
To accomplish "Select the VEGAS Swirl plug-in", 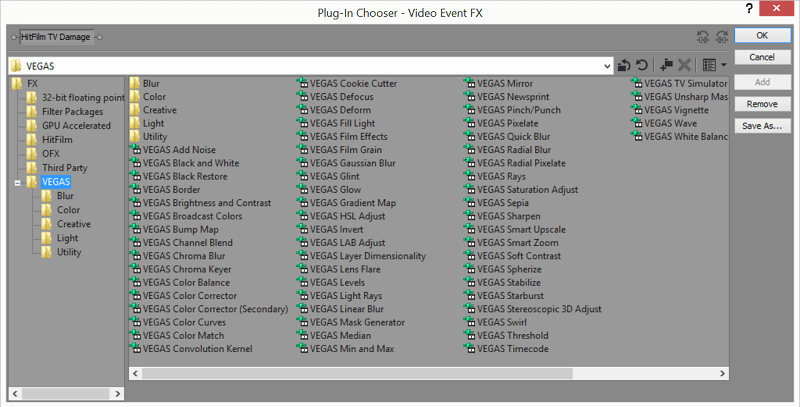I will (x=495, y=322).
